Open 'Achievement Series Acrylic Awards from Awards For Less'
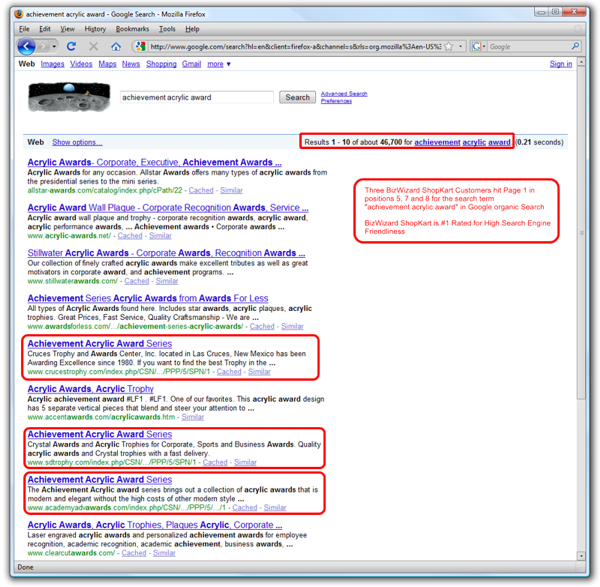The width and height of the screenshot is (600, 587). [x=148, y=298]
